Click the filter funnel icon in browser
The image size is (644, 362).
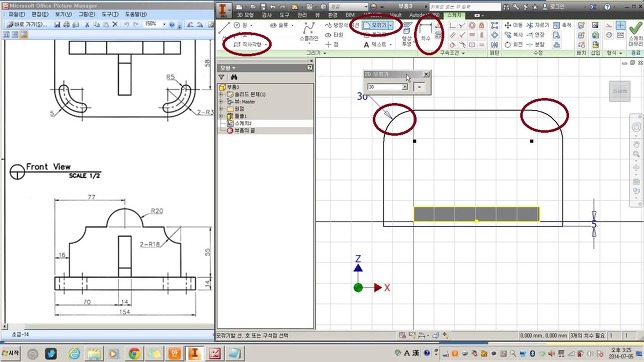click(x=222, y=77)
